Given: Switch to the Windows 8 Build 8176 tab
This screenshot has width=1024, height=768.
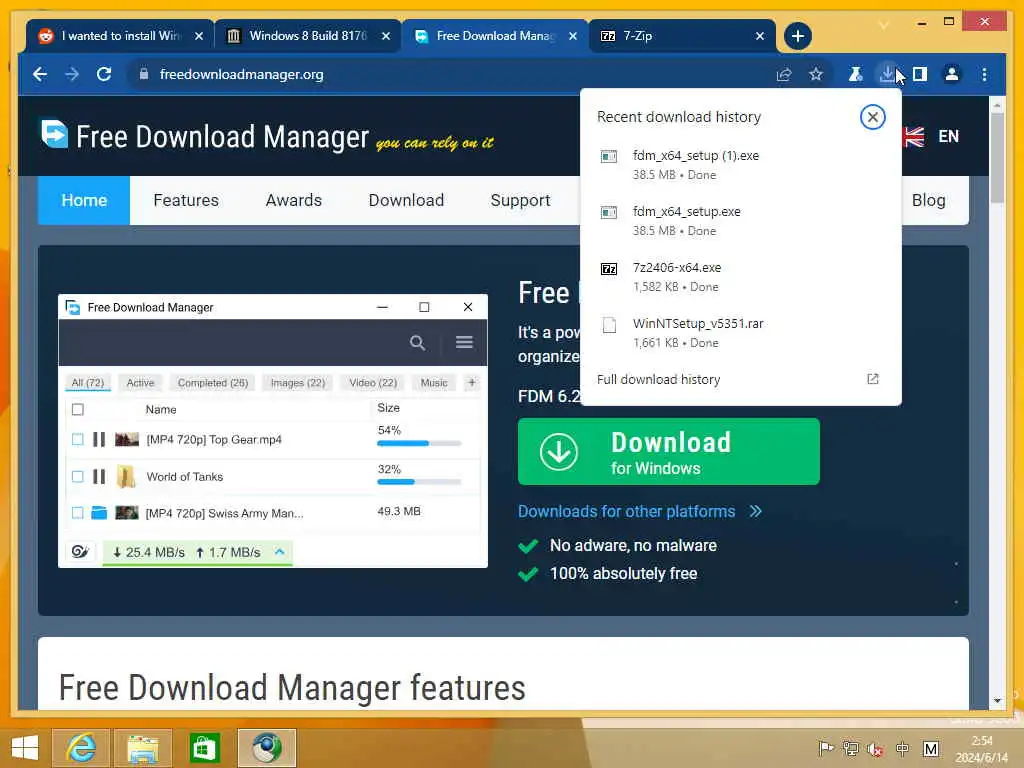Looking at the screenshot, I should [x=307, y=36].
